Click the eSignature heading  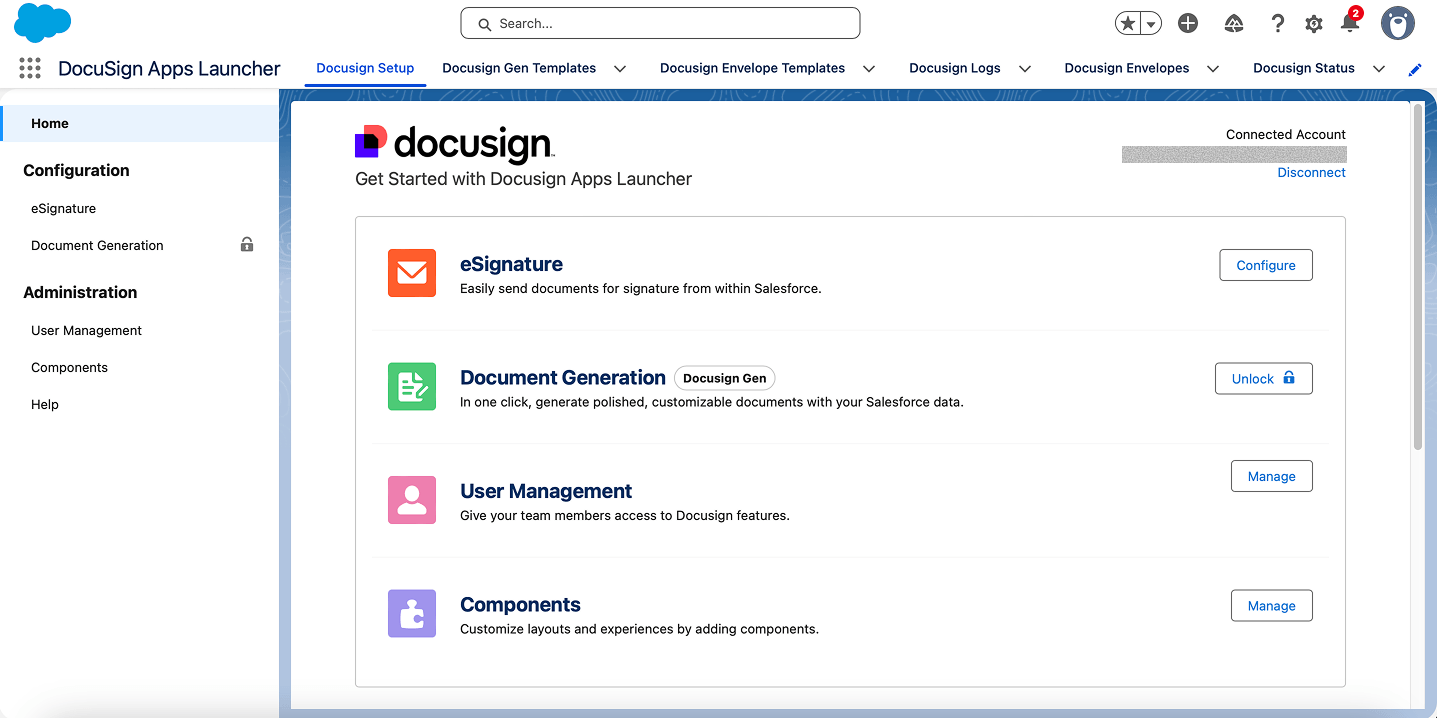[x=511, y=264]
